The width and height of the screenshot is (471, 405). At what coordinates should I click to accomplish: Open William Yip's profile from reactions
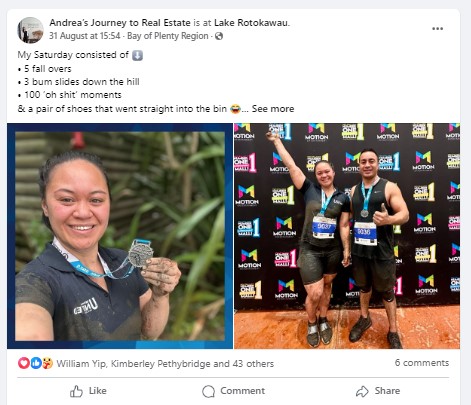(x=81, y=363)
